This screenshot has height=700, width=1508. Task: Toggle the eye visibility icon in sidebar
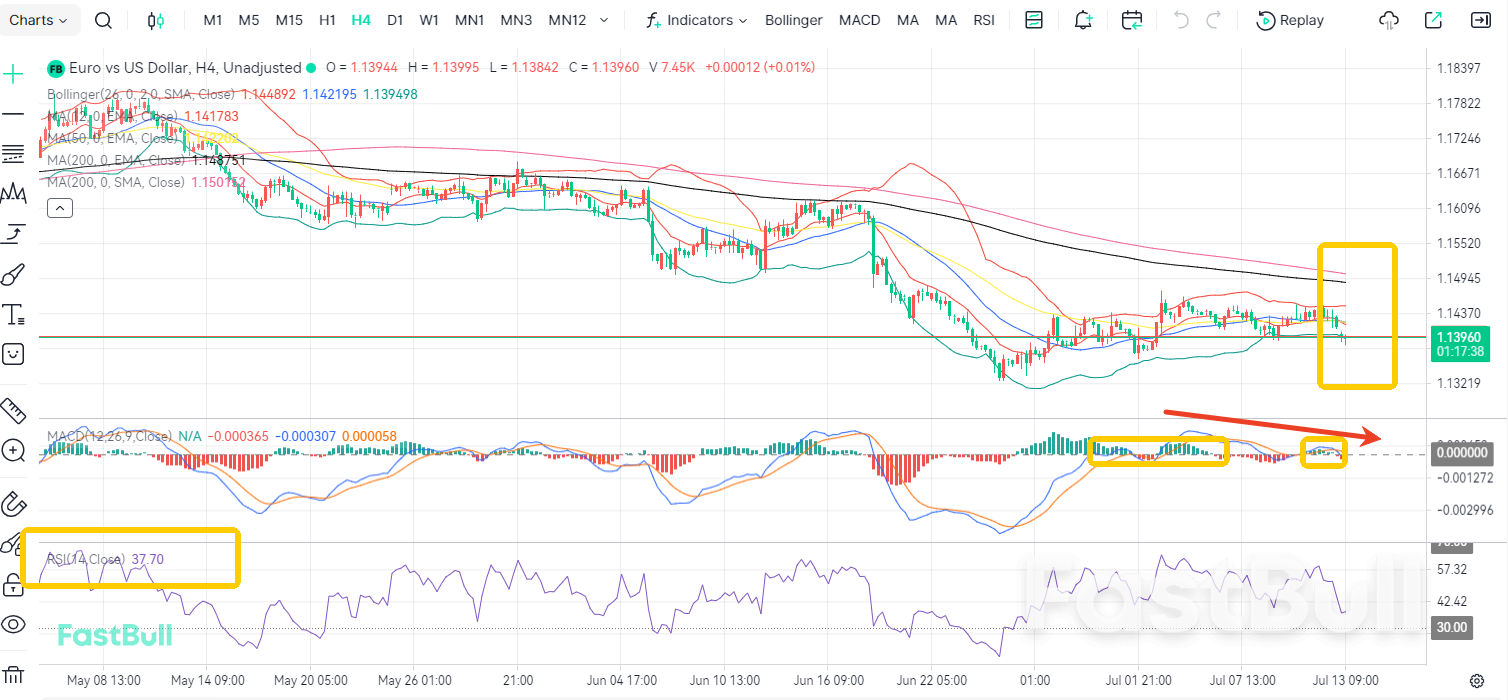pyautogui.click(x=13, y=625)
